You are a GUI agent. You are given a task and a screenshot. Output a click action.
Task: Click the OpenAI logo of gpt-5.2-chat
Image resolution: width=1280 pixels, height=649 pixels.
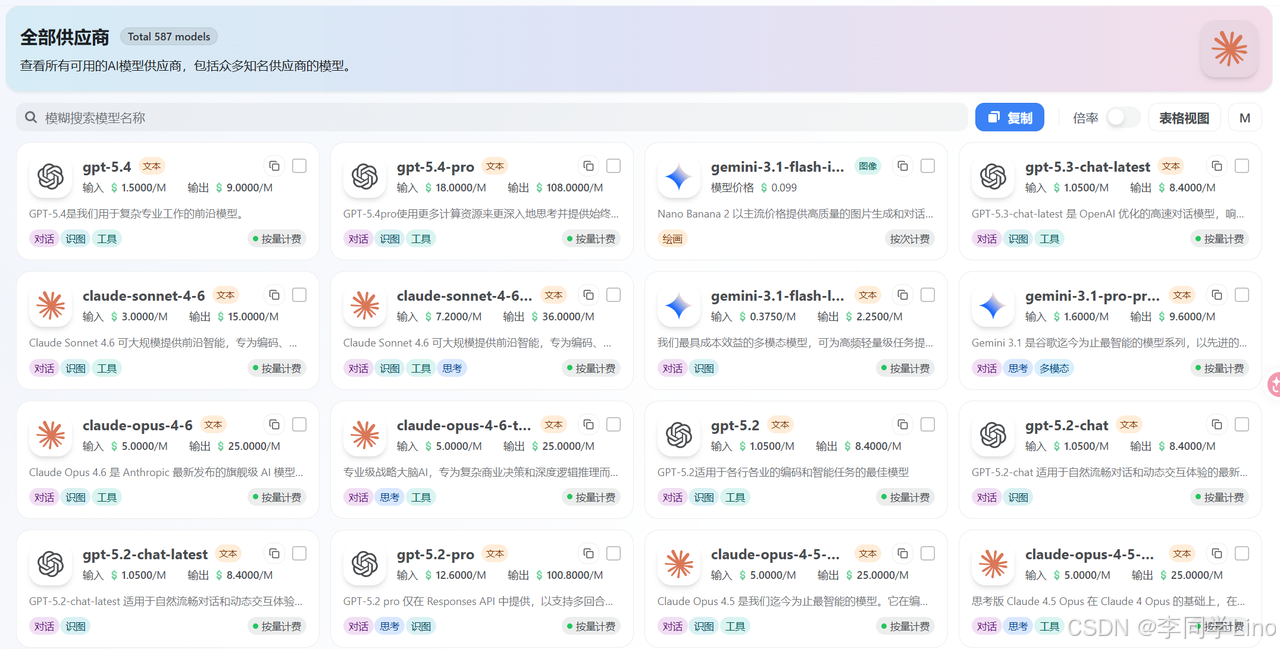pyautogui.click(x=992, y=435)
